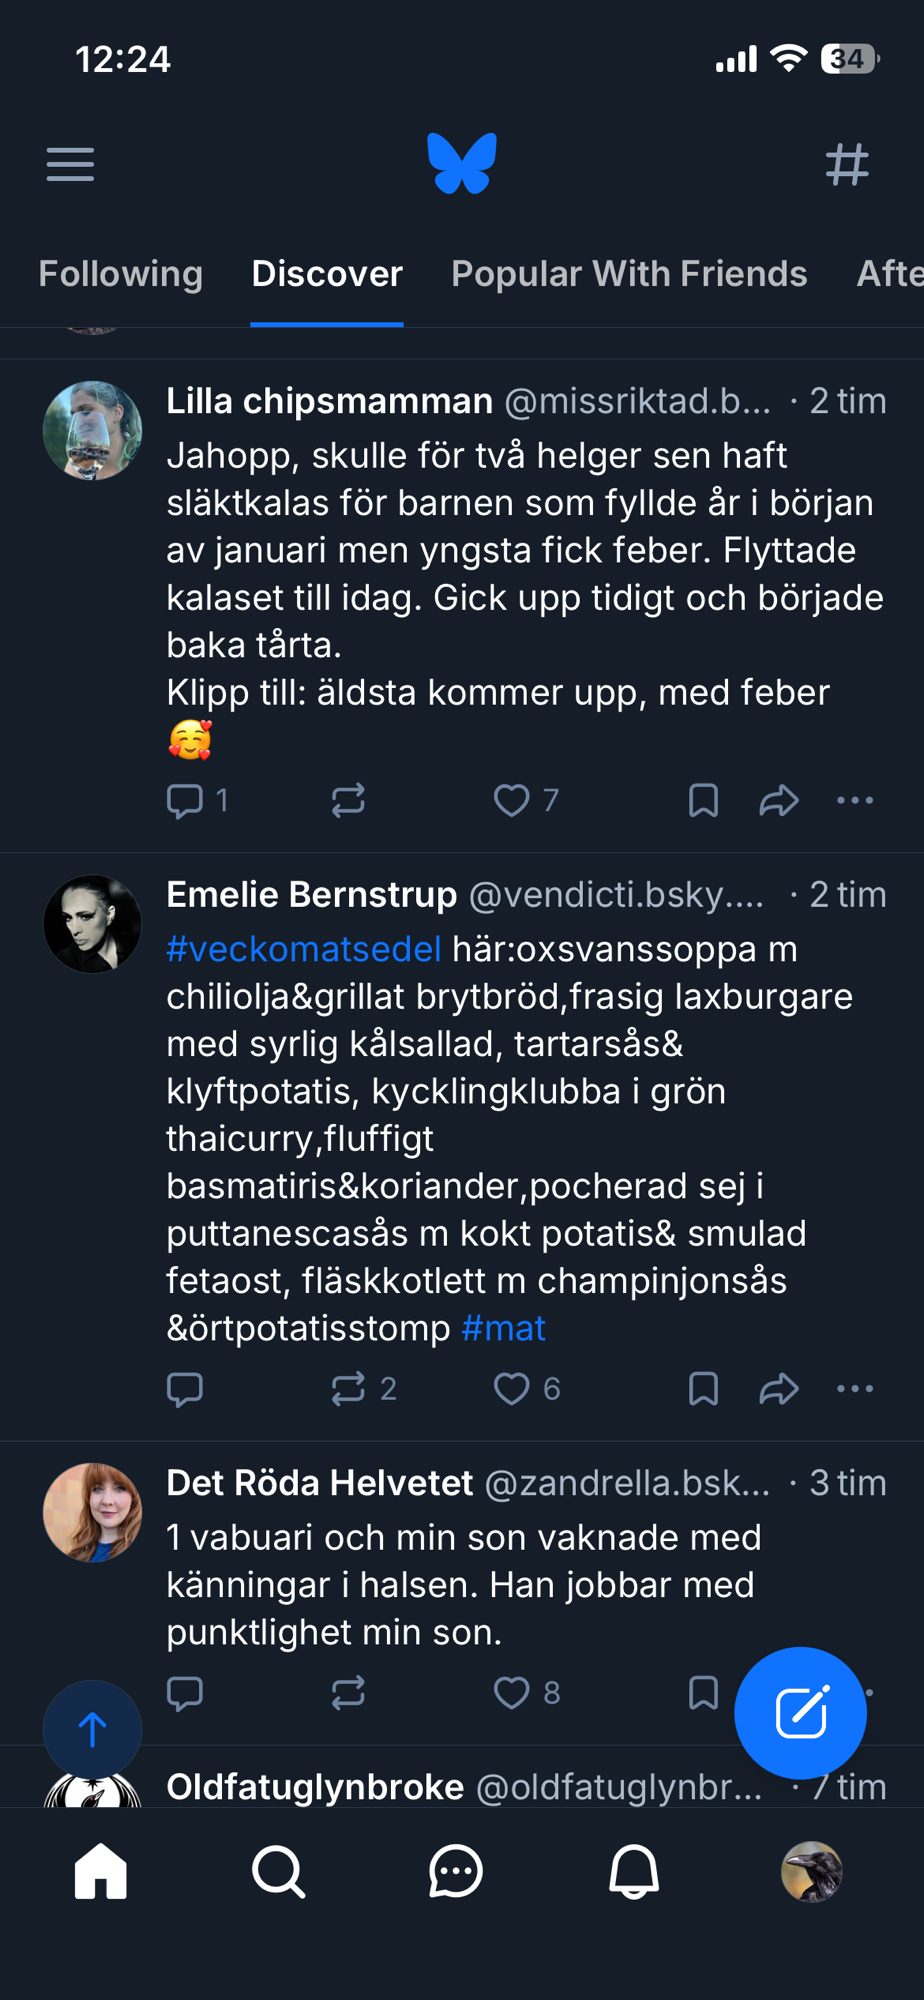Go to Home in bottom bar
The width and height of the screenshot is (924, 2000).
coord(101,1871)
